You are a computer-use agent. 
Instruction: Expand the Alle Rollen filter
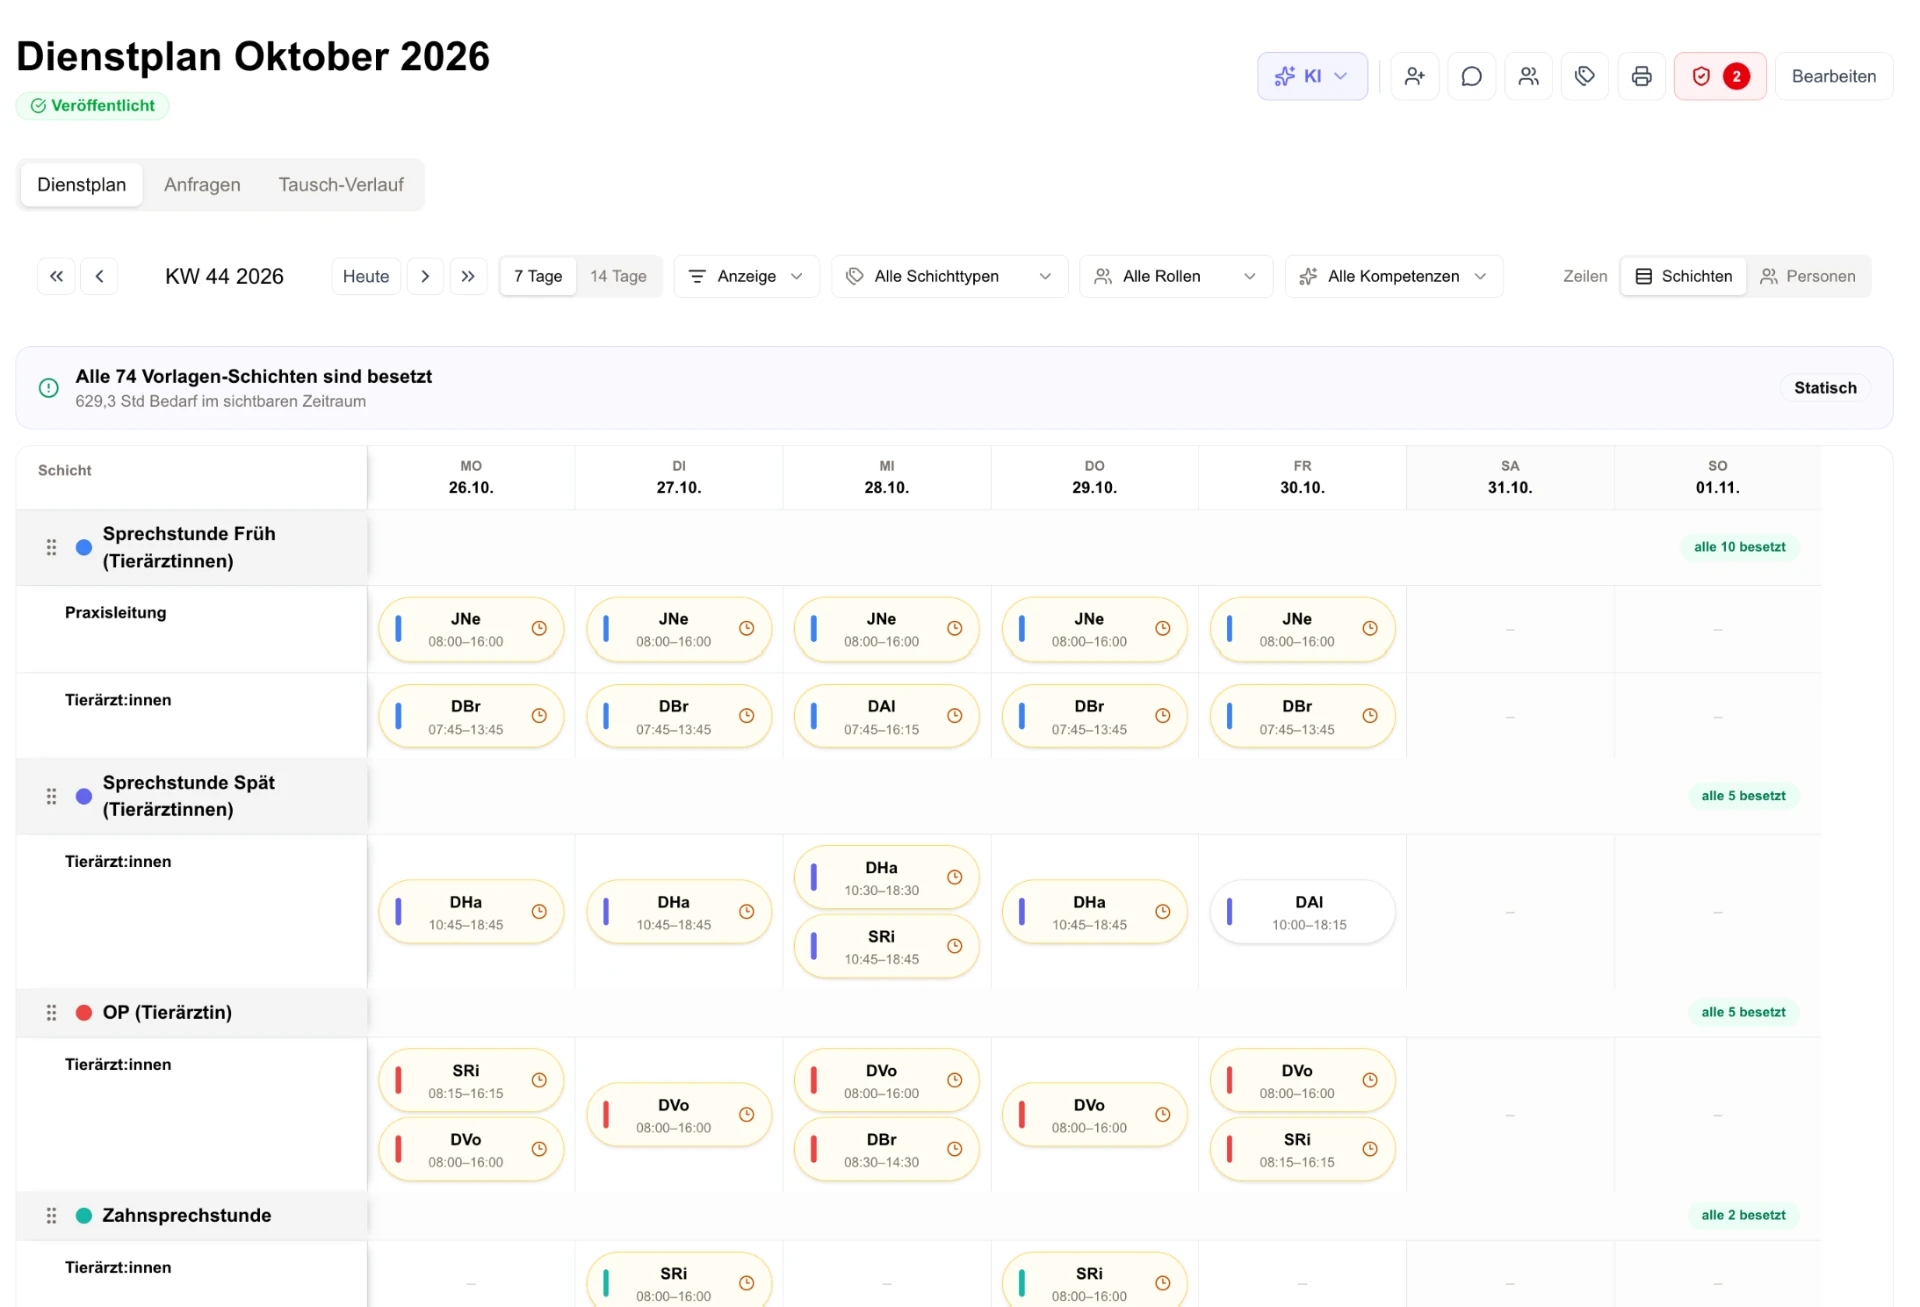1176,276
